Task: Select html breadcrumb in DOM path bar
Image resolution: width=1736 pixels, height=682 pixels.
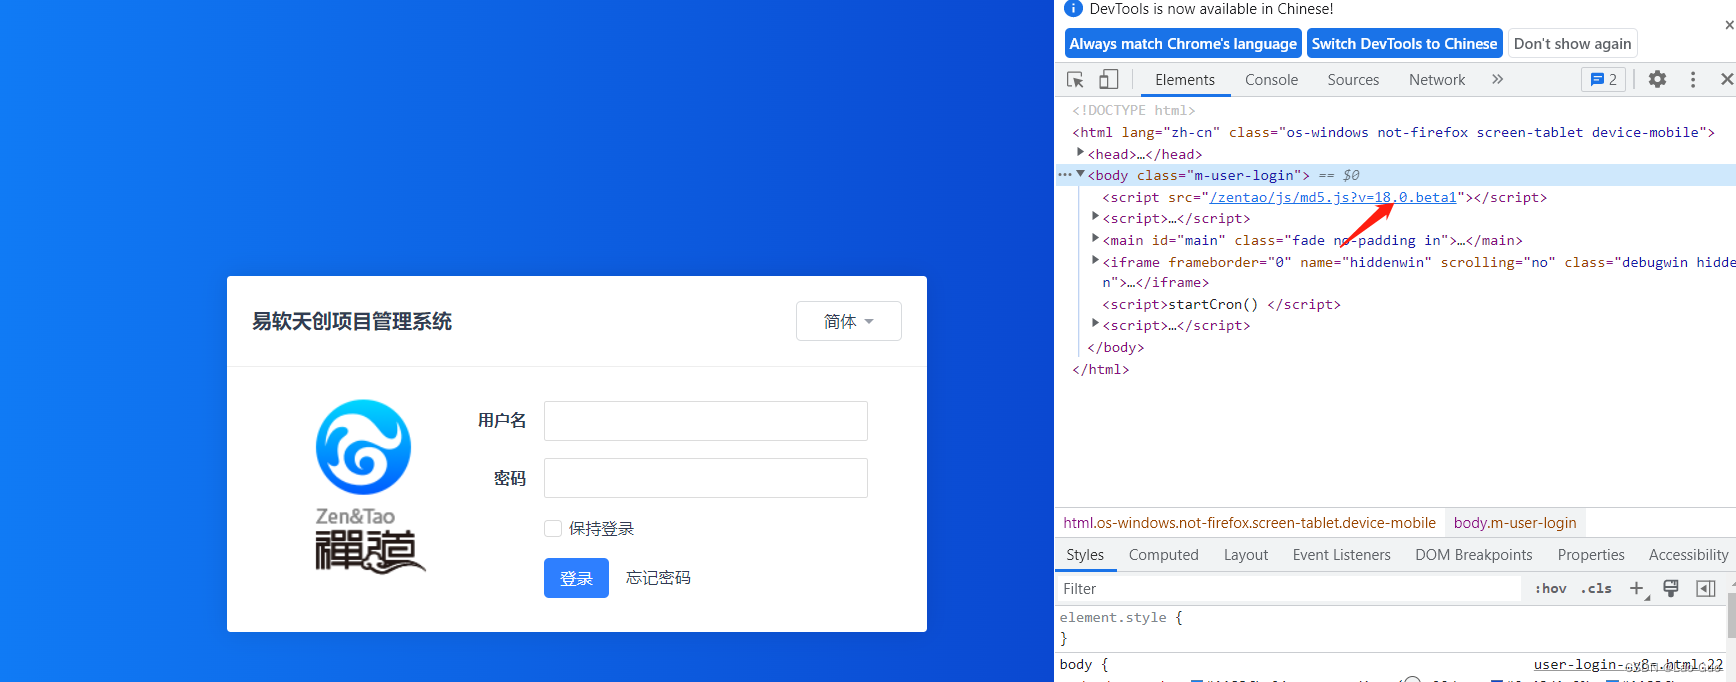Action: pyautogui.click(x=1249, y=523)
